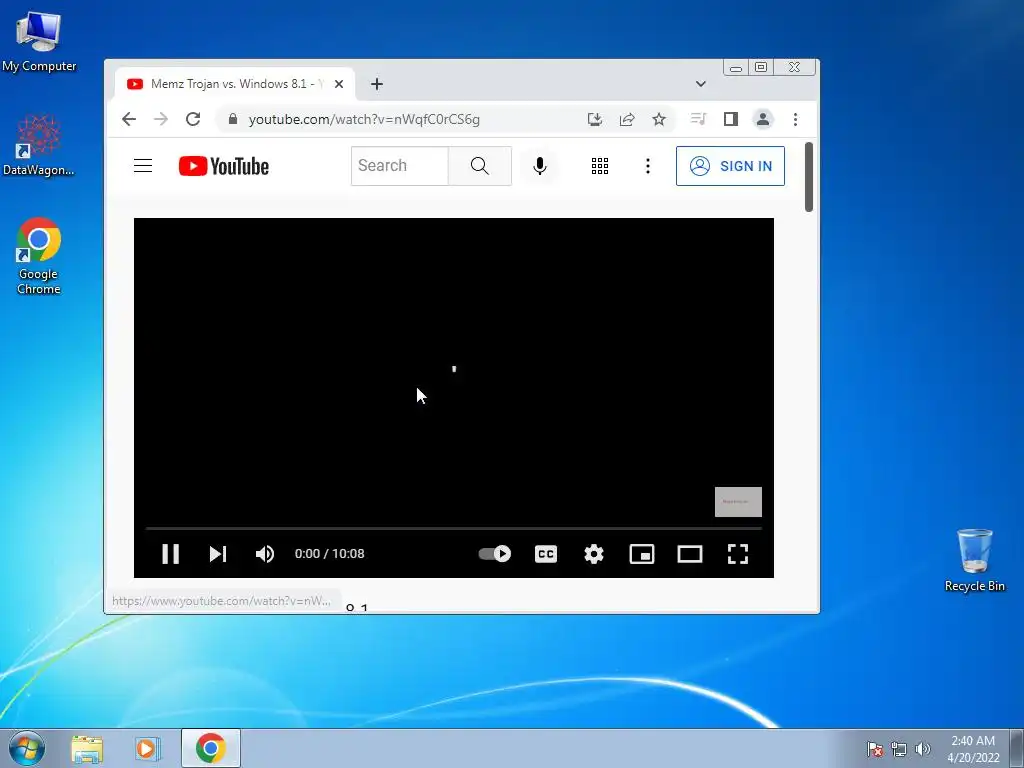Reload the current page
1024x768 pixels.
point(193,119)
